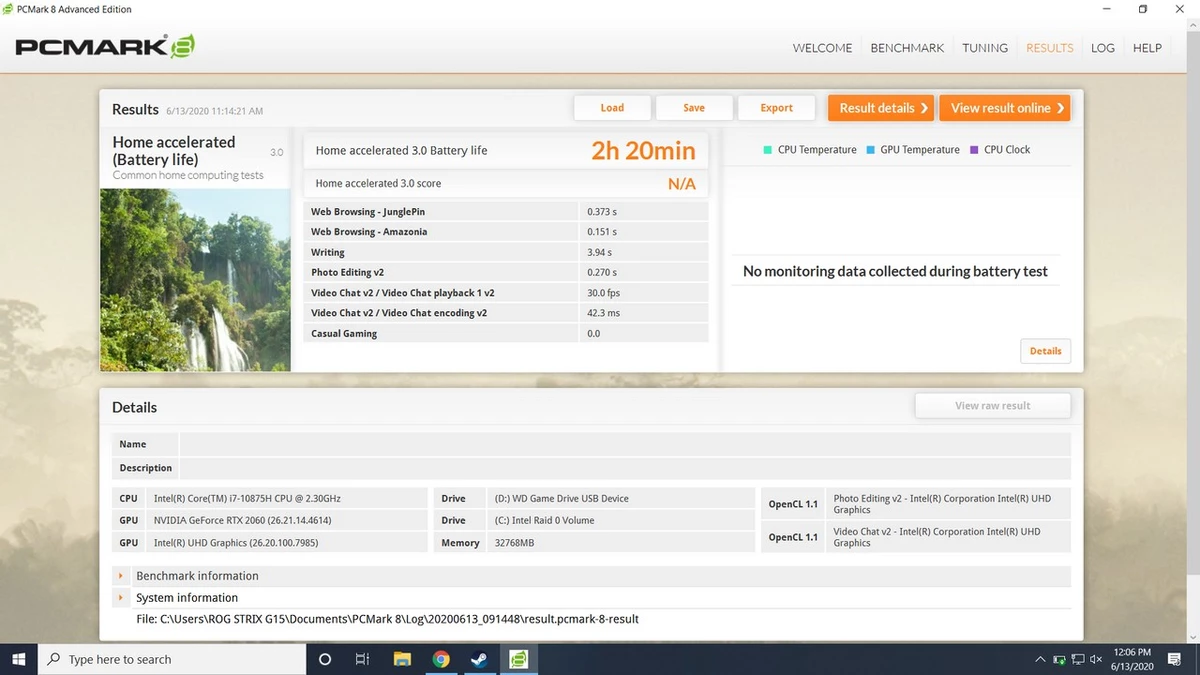The height and width of the screenshot is (675, 1200).
Task: Open Result details
Action: pos(881,108)
